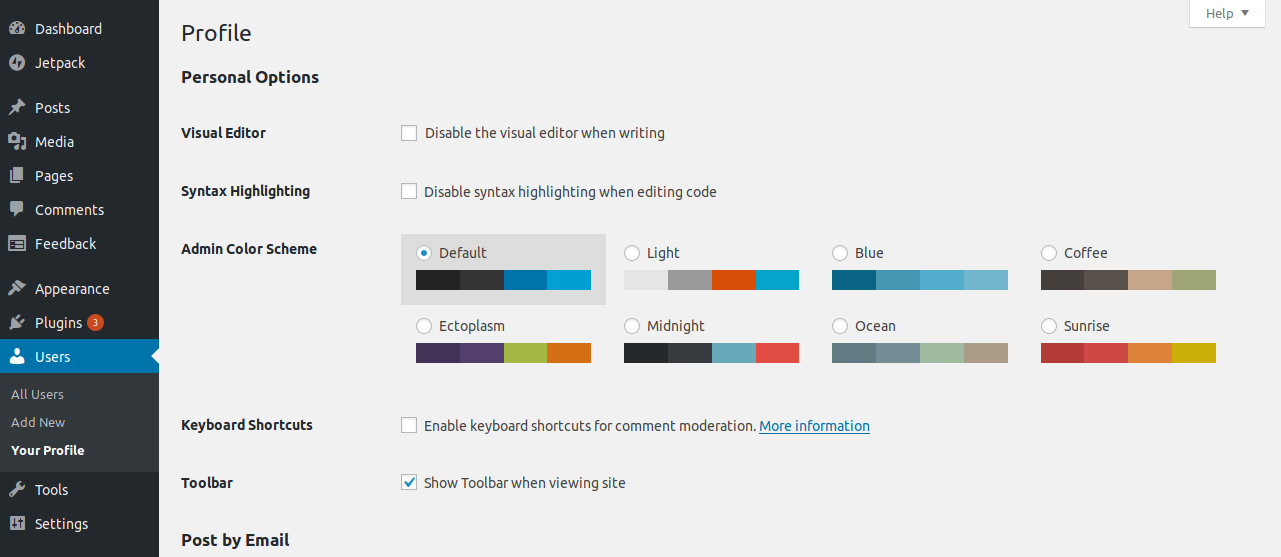Disable the visual editor when writing

coord(409,133)
